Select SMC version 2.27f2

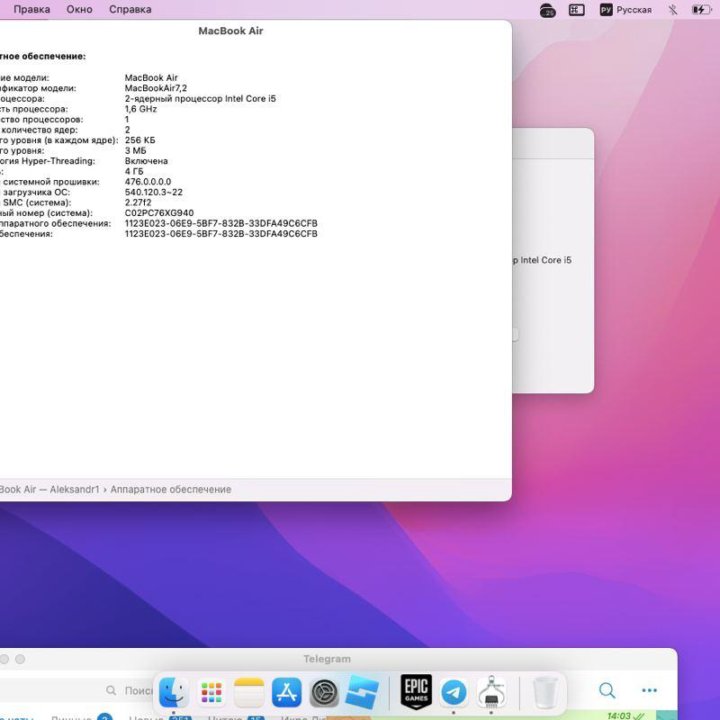138,202
